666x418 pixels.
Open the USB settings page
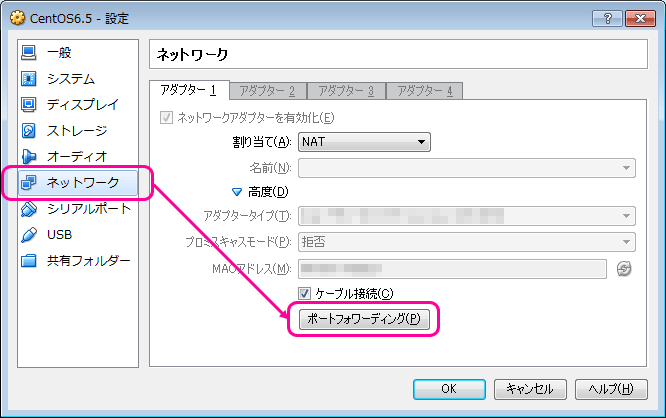tap(78, 235)
